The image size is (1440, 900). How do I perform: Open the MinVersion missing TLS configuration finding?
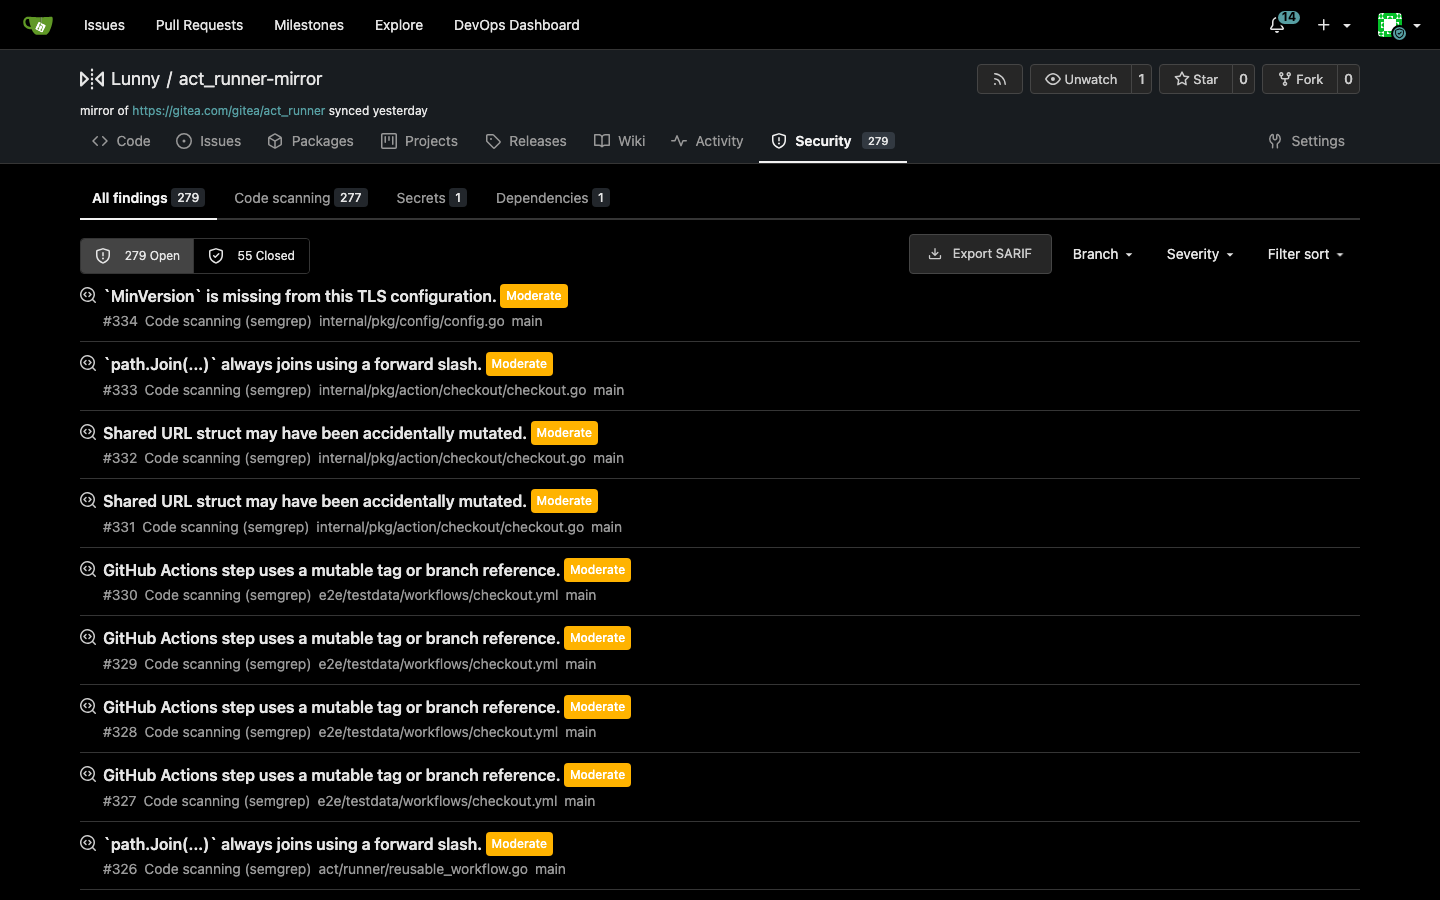tap(300, 296)
